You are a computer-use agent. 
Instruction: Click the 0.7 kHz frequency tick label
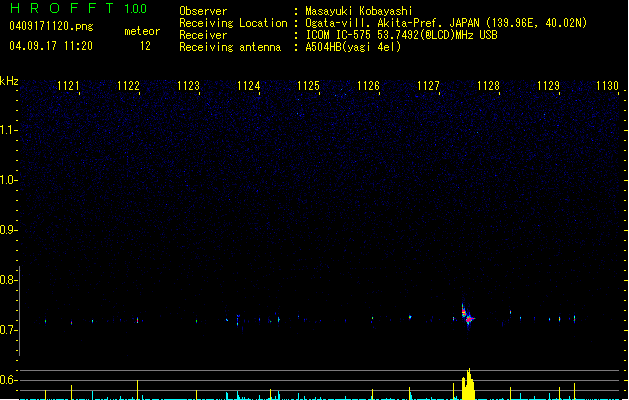(x=8, y=330)
